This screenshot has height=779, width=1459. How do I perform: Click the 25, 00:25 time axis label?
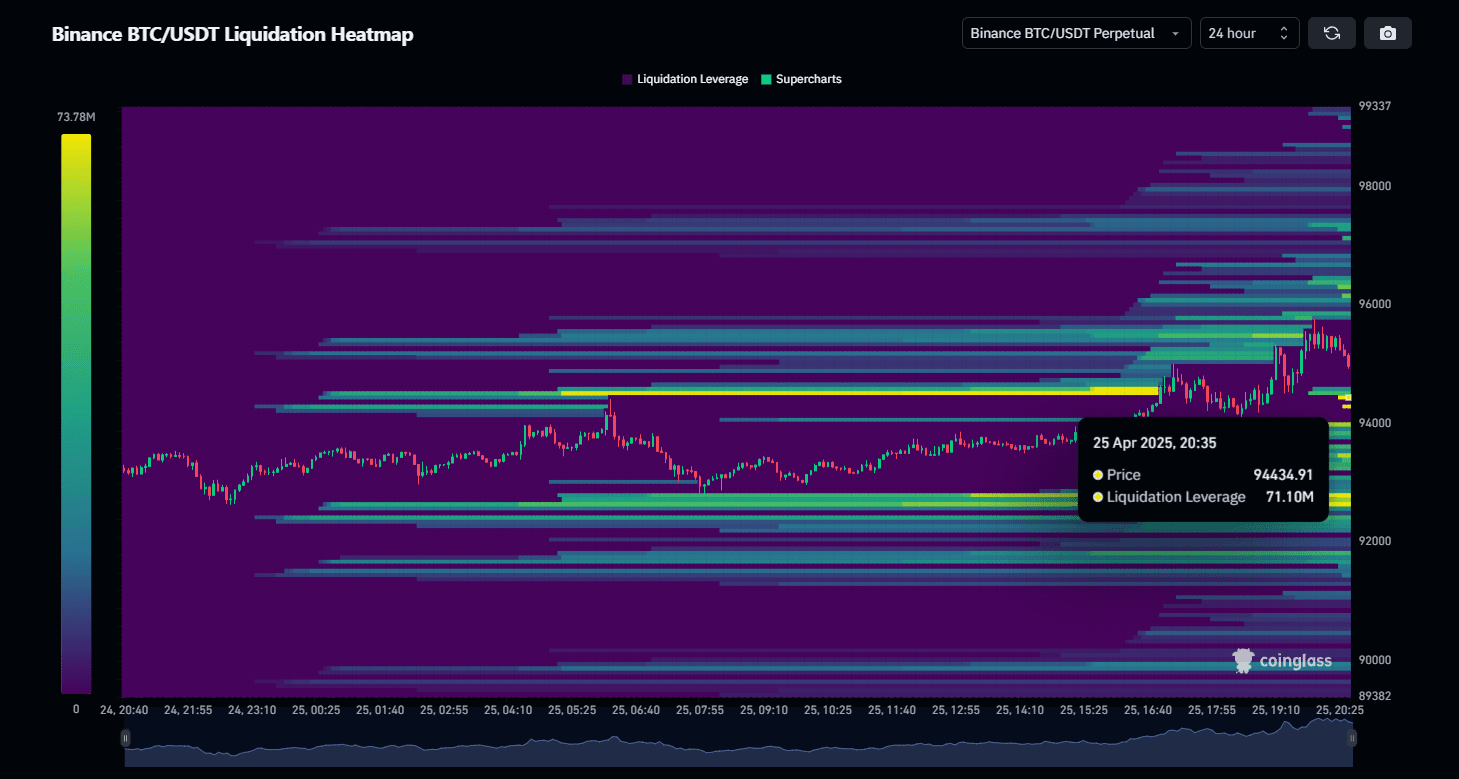point(316,710)
